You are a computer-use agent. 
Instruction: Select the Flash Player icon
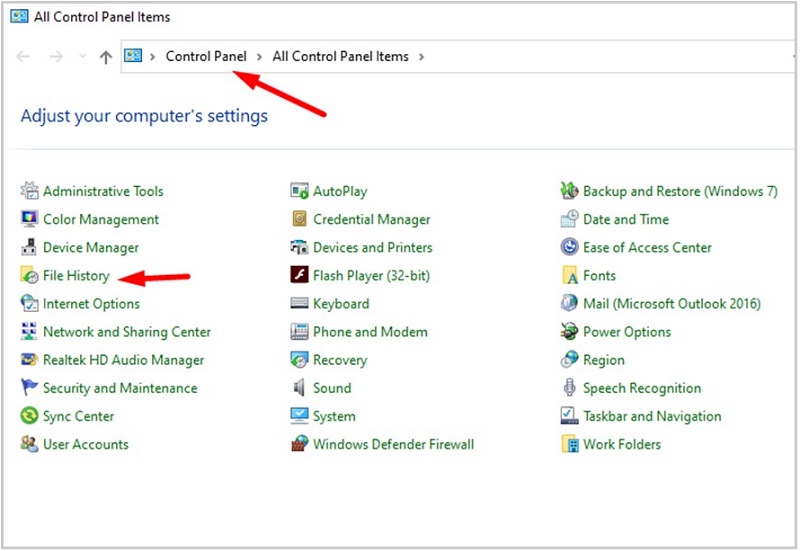click(299, 276)
